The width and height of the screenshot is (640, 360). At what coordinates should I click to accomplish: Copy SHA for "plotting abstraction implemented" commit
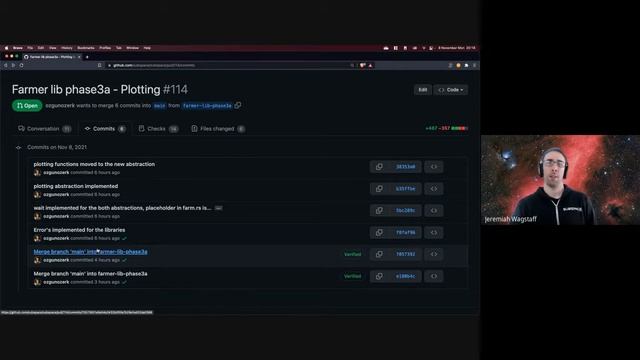[379, 189]
